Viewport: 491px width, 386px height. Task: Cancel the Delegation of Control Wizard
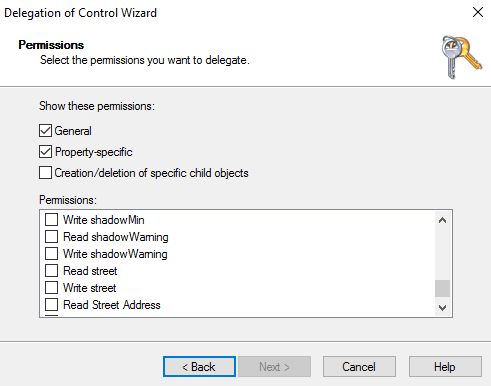(359, 367)
